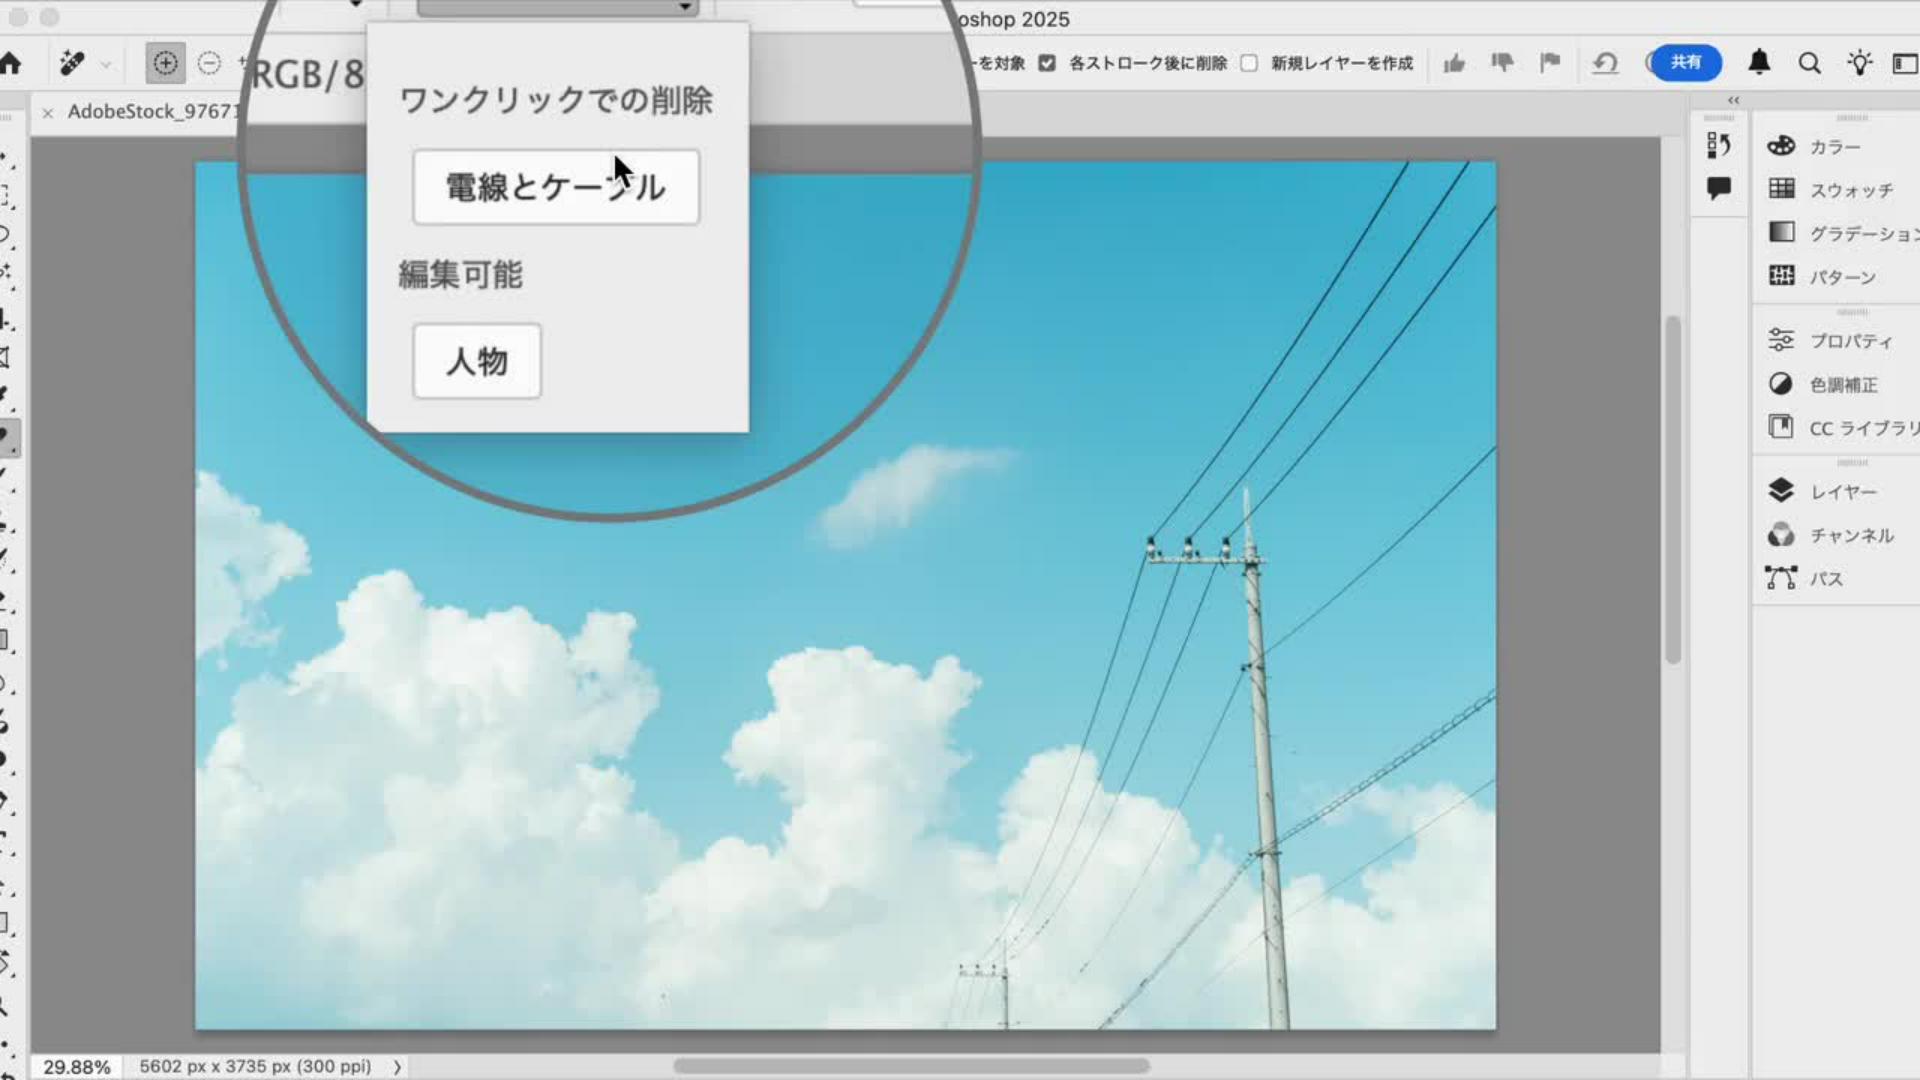Image resolution: width=1920 pixels, height=1080 pixels.
Task: Select subtract-from-selection brush mode icon
Action: pyautogui.click(x=209, y=64)
